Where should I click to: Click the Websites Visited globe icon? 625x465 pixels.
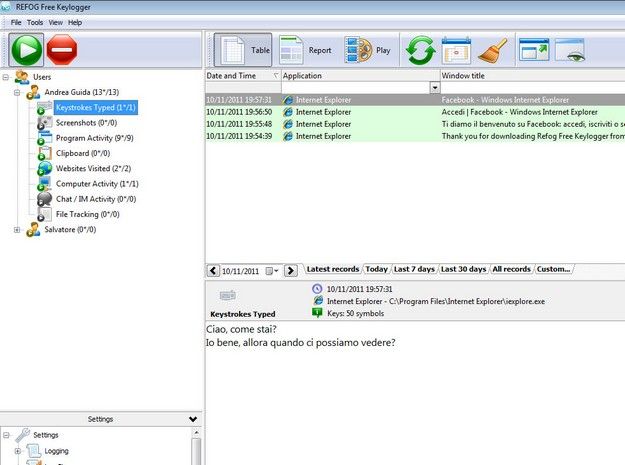pos(45,169)
